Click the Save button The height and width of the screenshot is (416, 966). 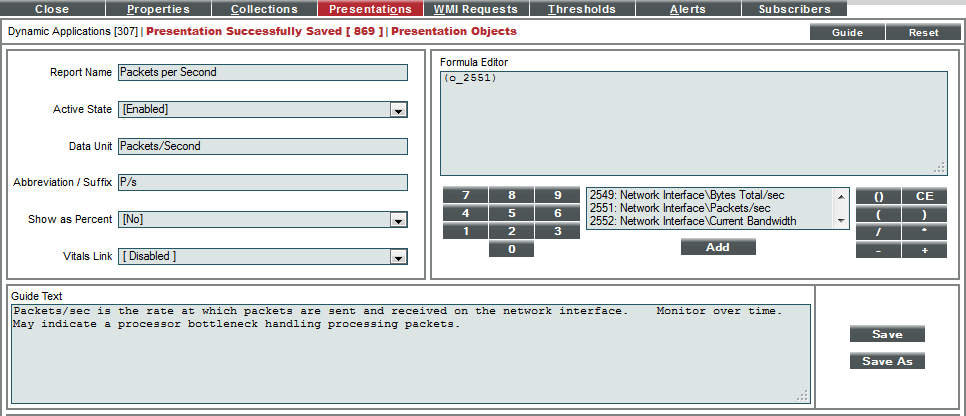point(887,334)
